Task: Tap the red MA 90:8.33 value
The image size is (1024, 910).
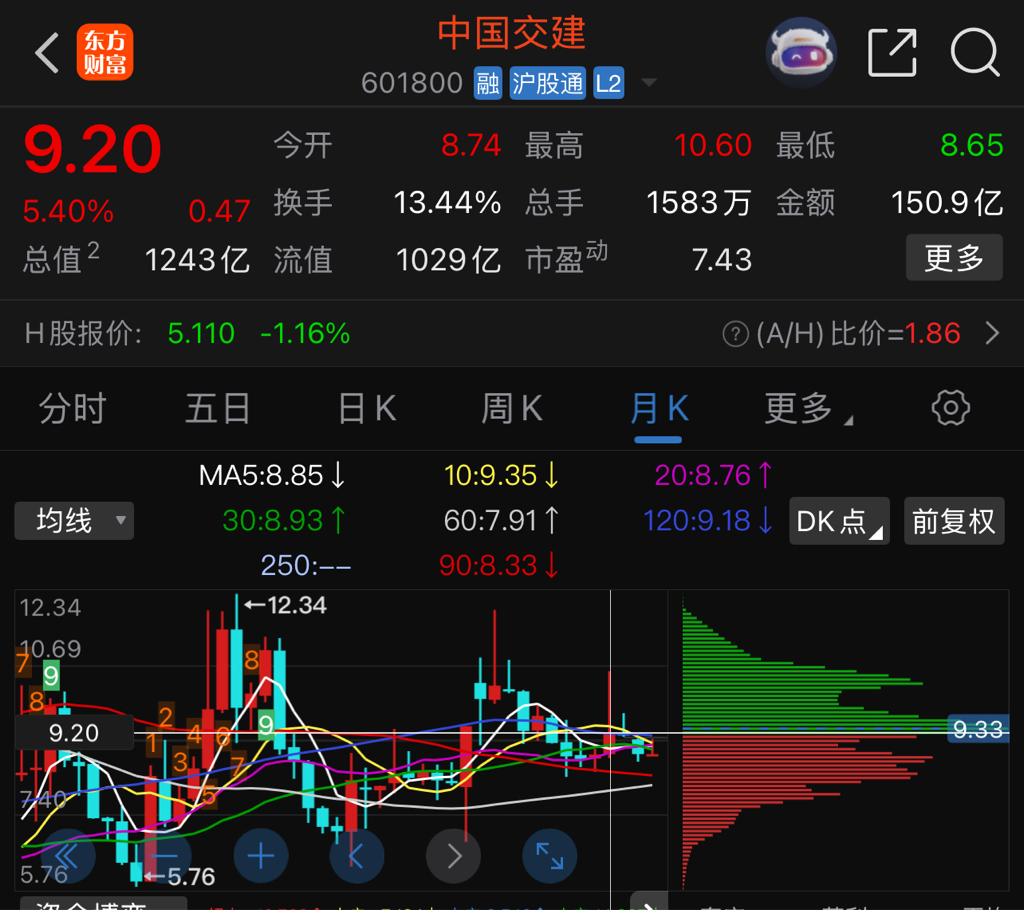Action: click(499, 566)
